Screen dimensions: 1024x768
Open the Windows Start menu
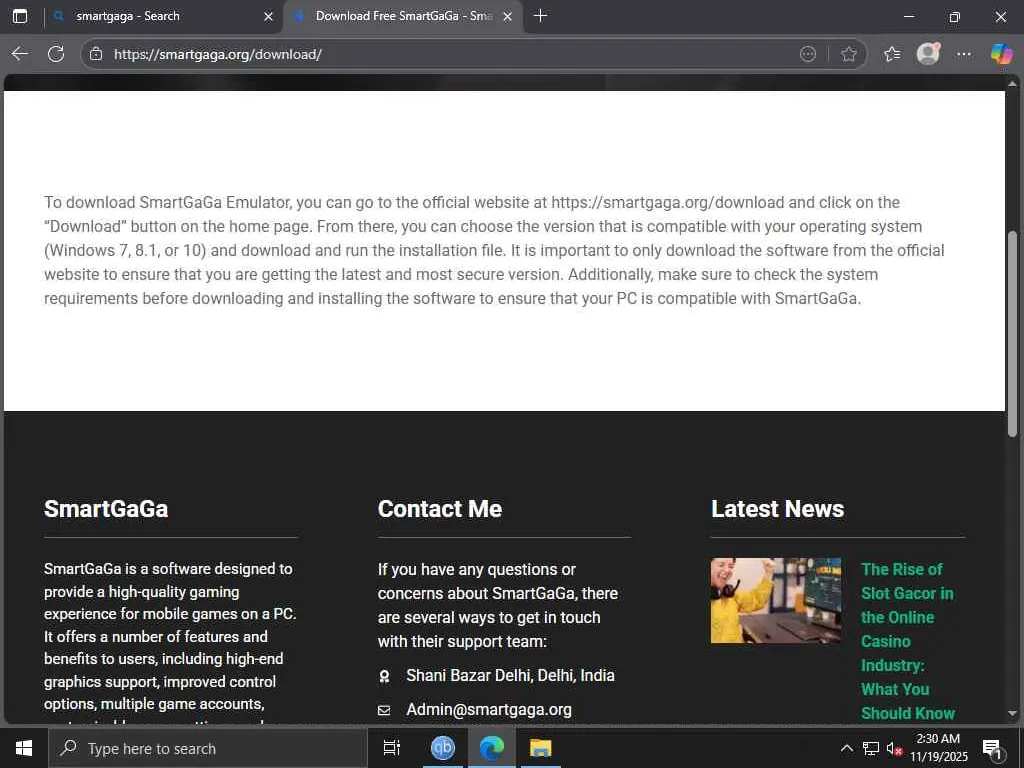pyautogui.click(x=24, y=748)
